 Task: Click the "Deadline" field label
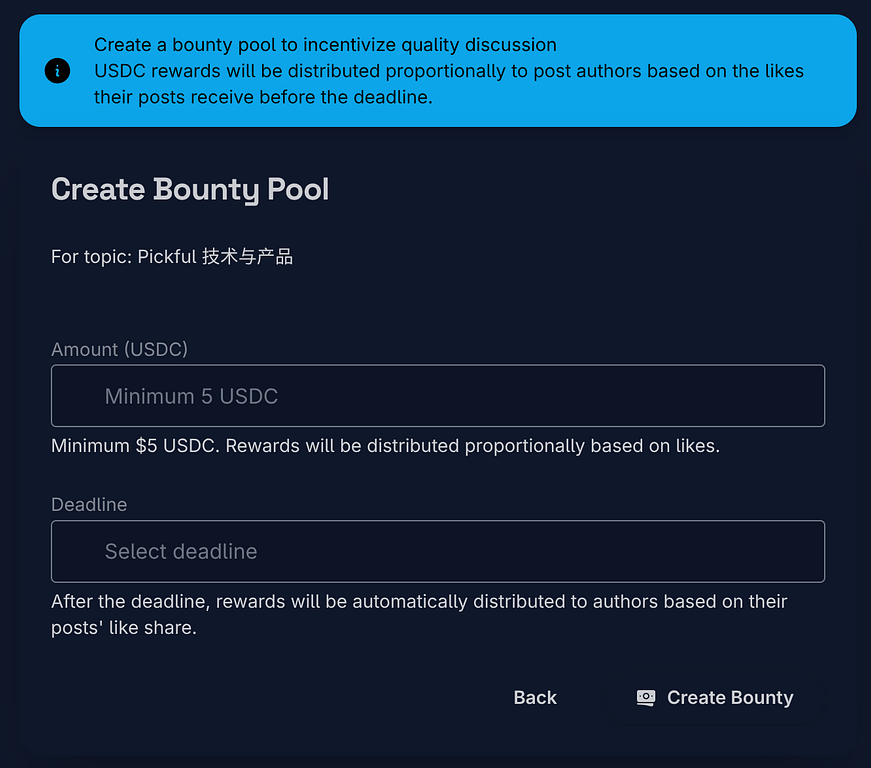point(89,505)
